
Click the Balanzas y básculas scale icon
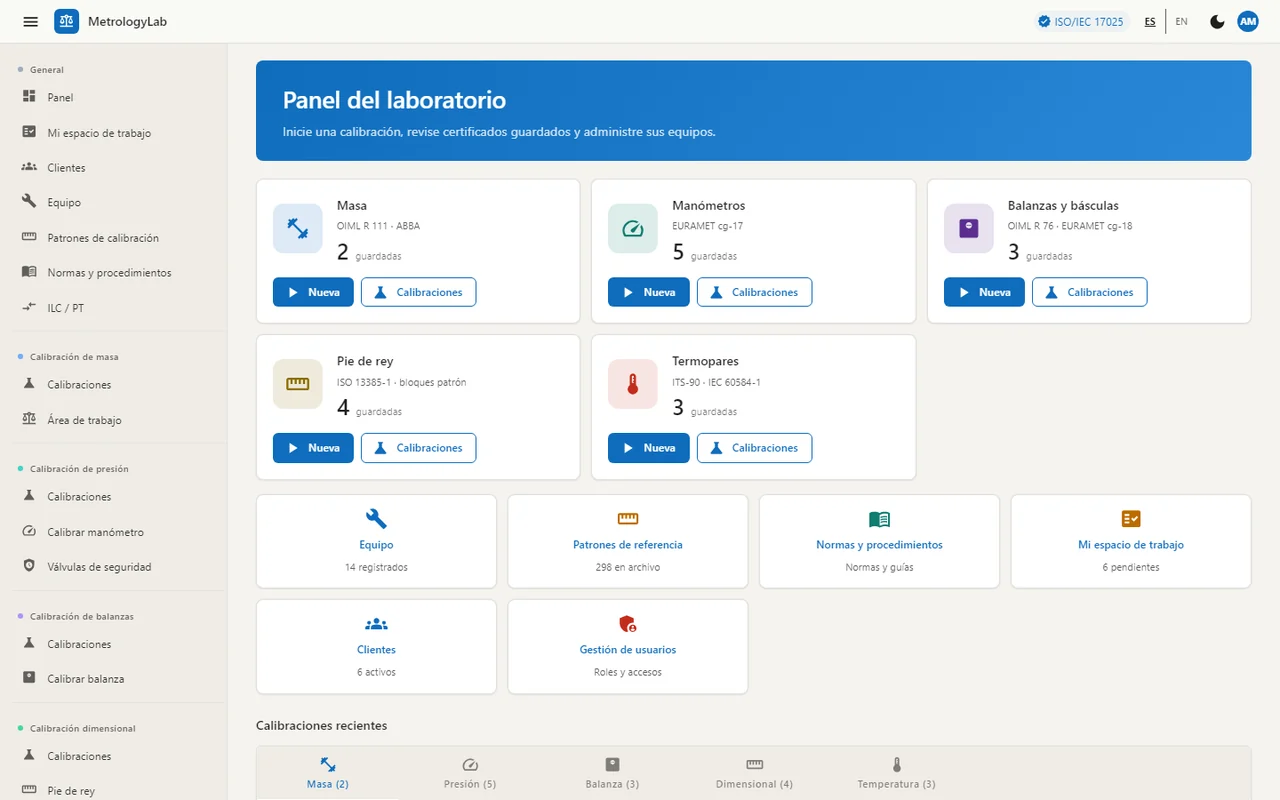pyautogui.click(x=968, y=229)
